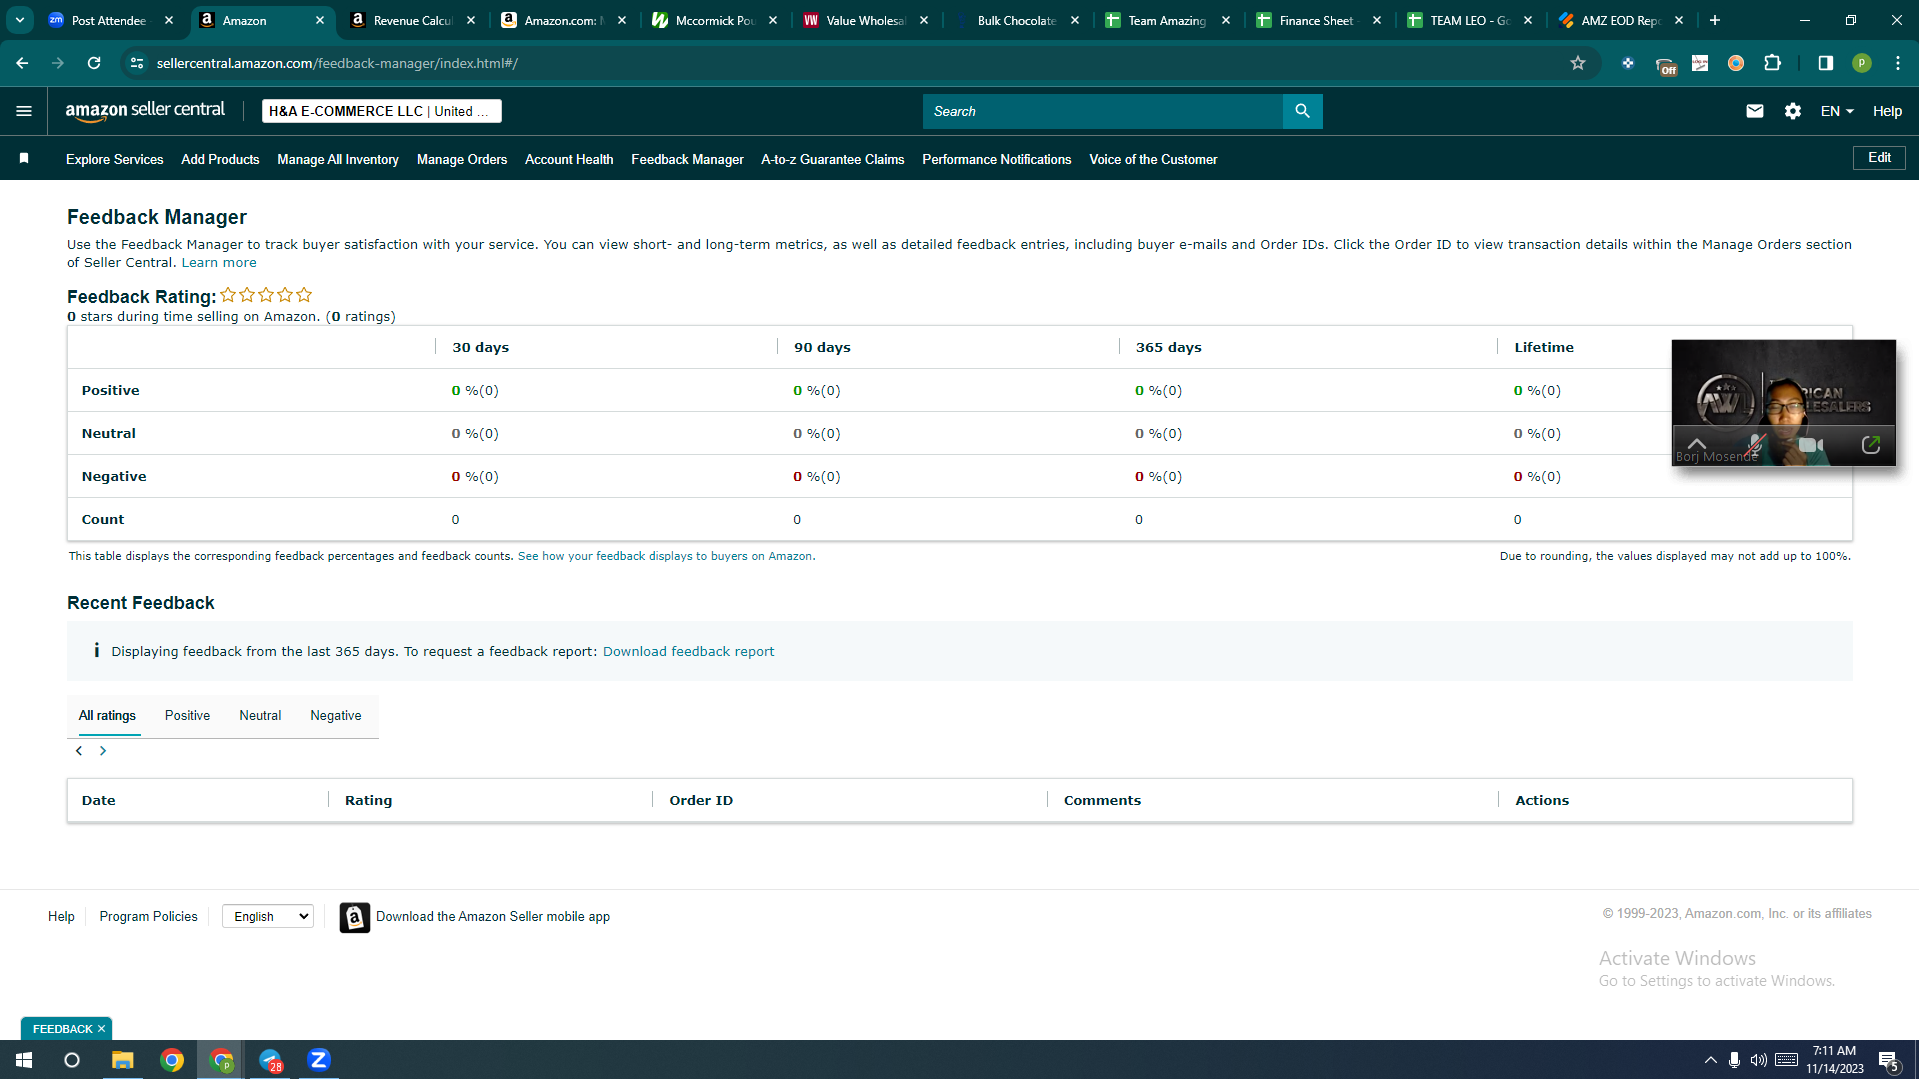Switch to the AMZ EOD Report tab
1919x1079 pixels.
tap(1620, 20)
